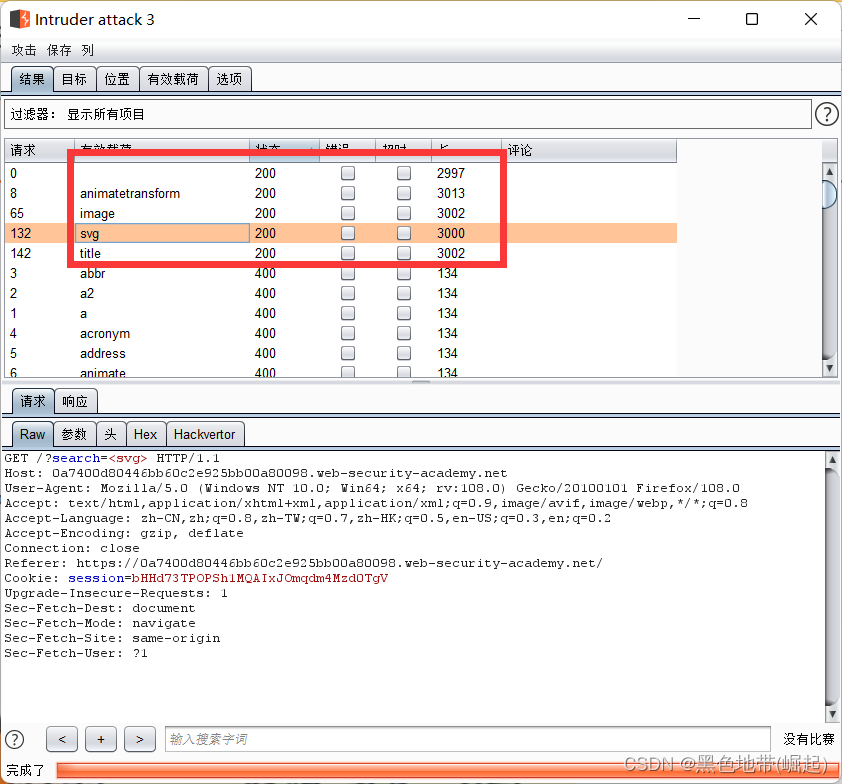The height and width of the screenshot is (784, 842).
Task: Go to previous search match with the < button
Action: (x=62, y=739)
